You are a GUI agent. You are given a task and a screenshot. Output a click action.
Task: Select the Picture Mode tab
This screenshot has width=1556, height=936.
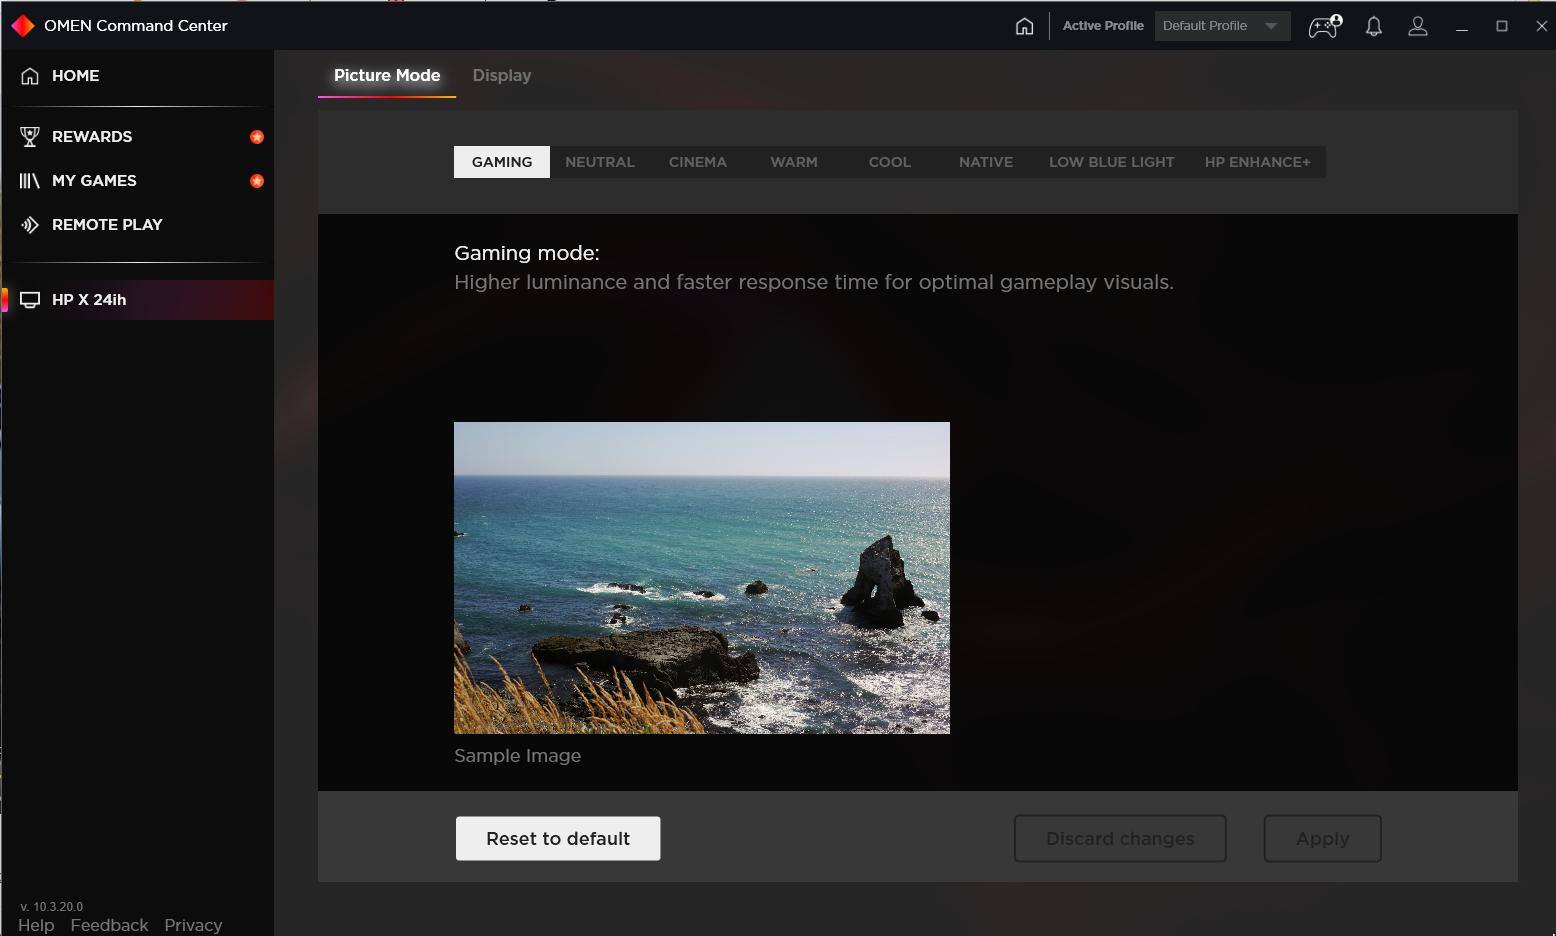[387, 76]
